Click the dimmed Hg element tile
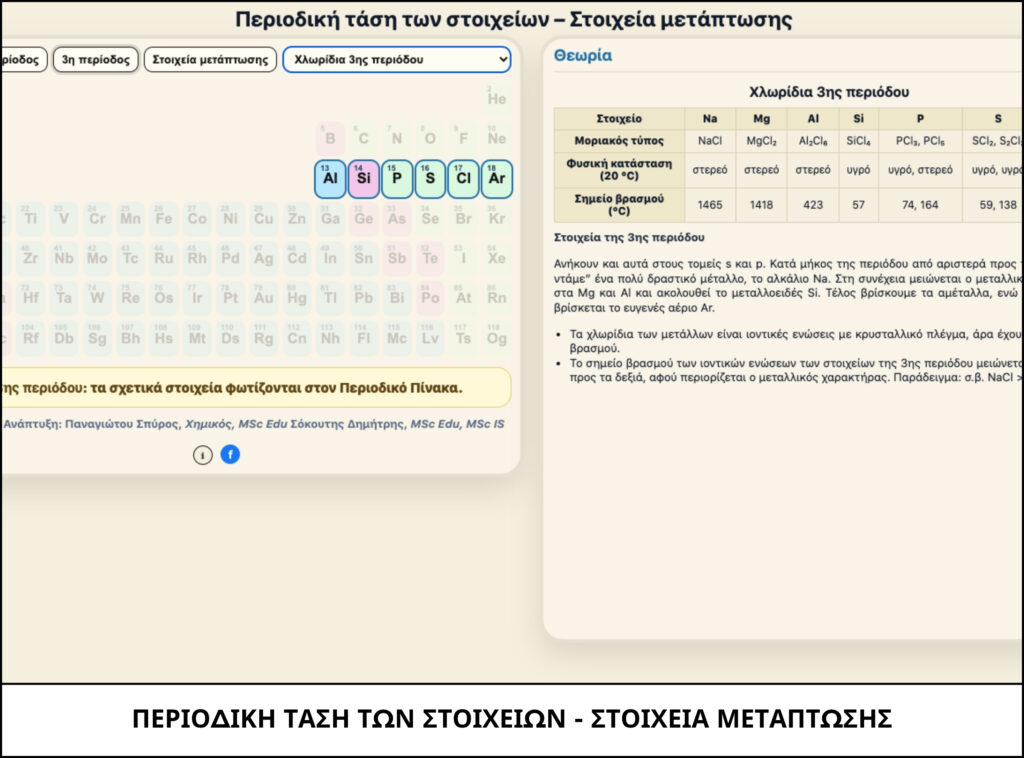Image resolution: width=1024 pixels, height=758 pixels. point(297,298)
